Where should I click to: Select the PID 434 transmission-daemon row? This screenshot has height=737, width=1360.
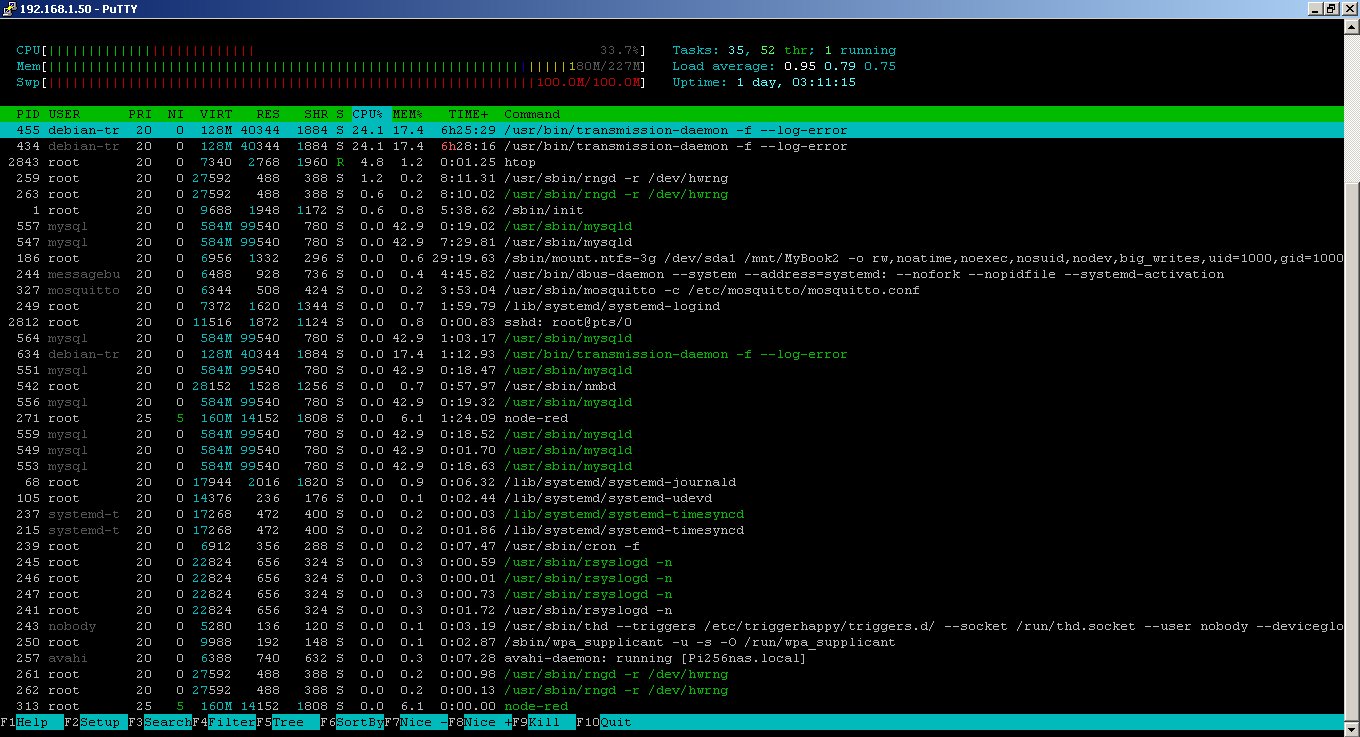[672, 146]
